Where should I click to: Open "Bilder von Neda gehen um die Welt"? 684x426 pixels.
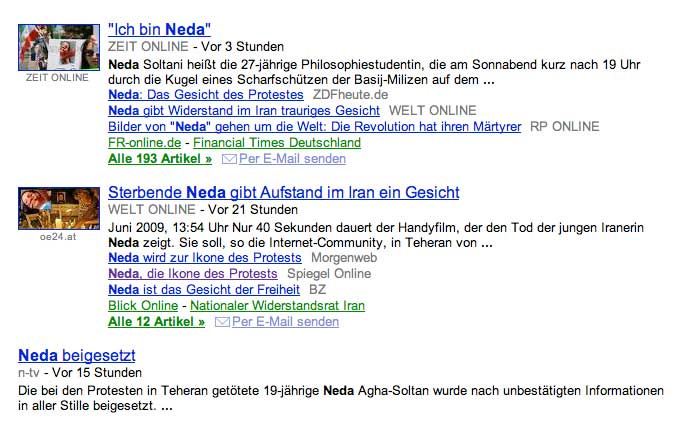pos(314,127)
